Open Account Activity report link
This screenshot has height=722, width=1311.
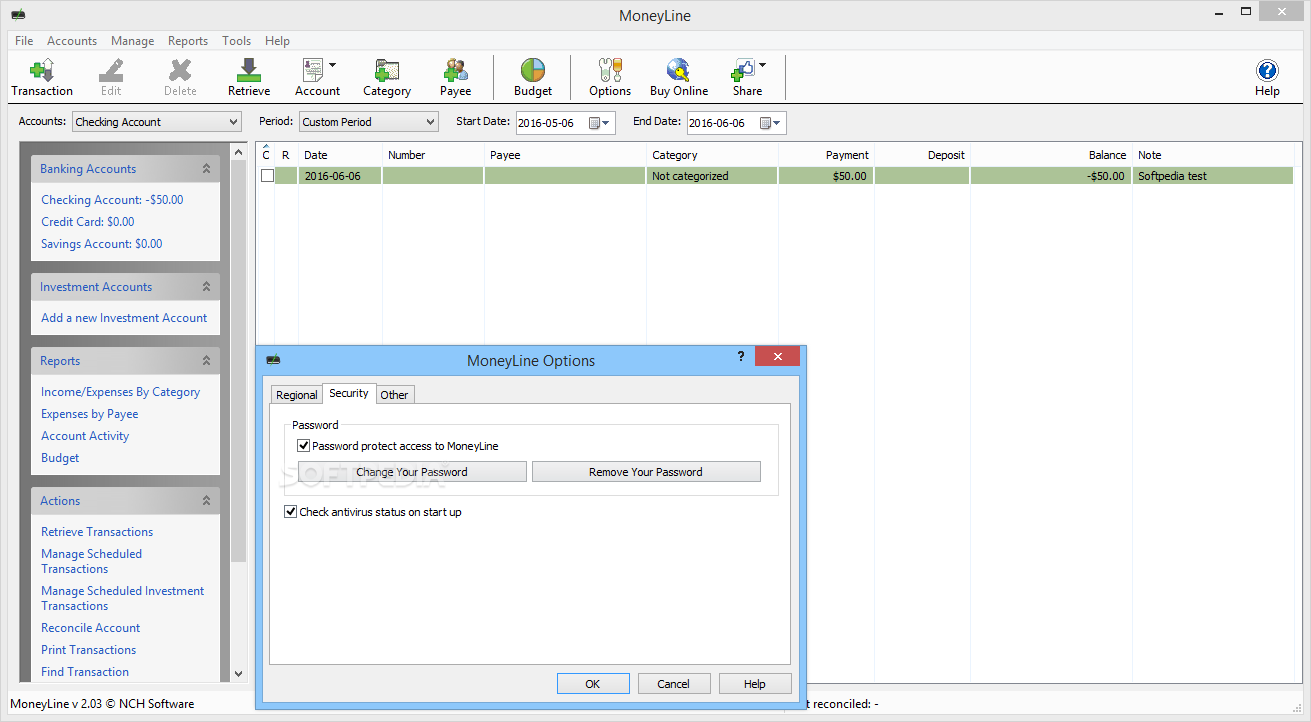[x=85, y=436]
